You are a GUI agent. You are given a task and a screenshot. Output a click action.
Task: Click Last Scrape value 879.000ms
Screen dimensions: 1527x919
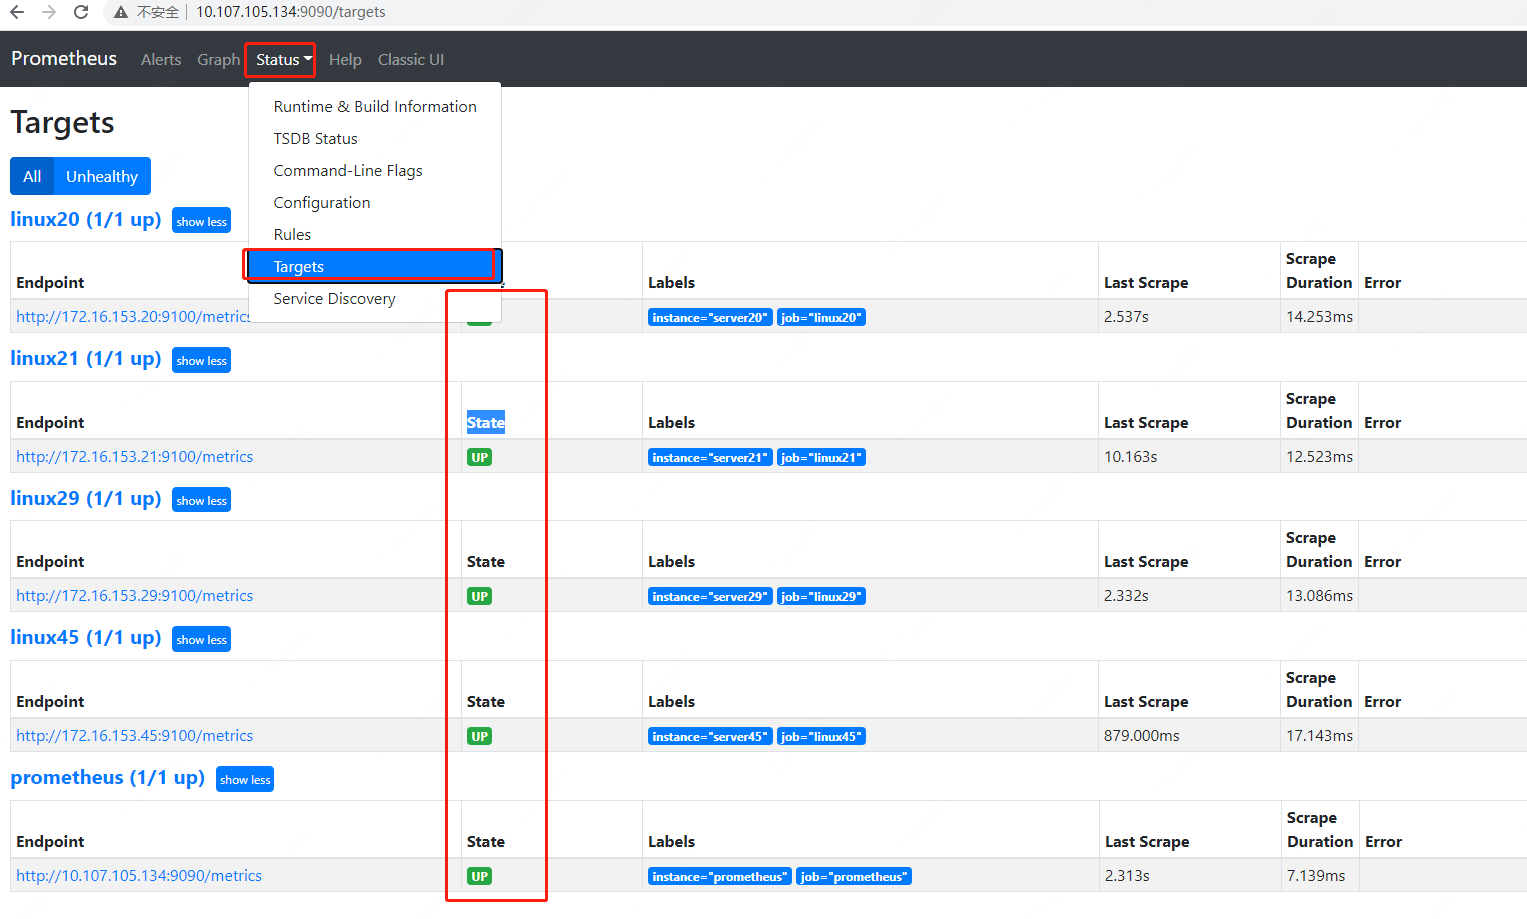[1141, 736]
